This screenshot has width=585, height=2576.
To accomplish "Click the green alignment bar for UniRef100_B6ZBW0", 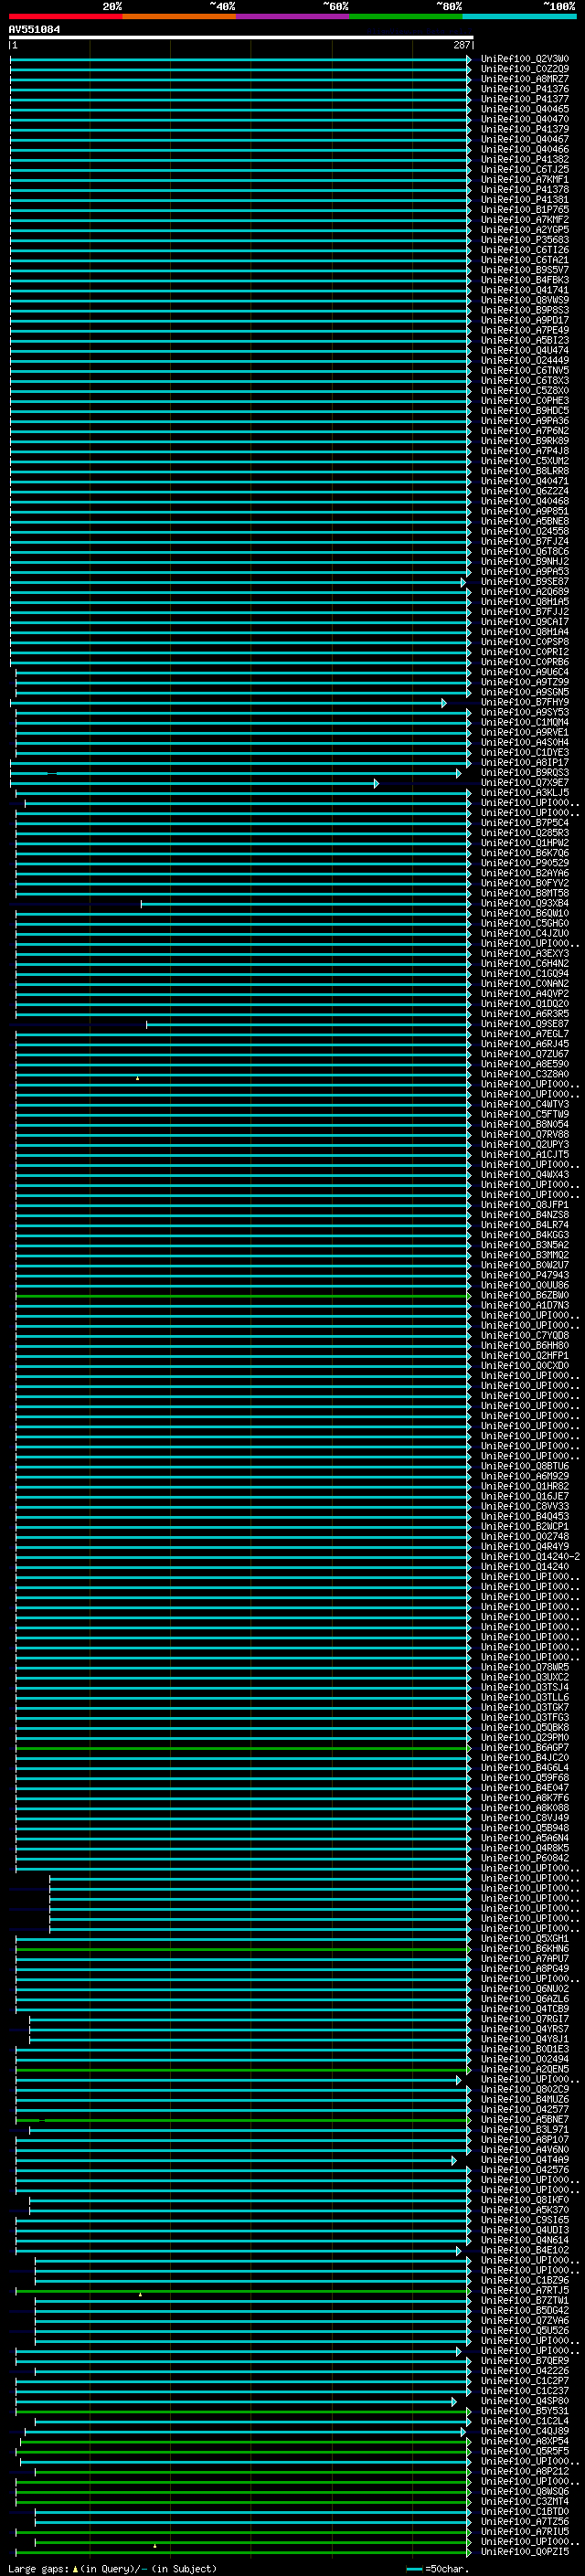I will [x=242, y=1296].
